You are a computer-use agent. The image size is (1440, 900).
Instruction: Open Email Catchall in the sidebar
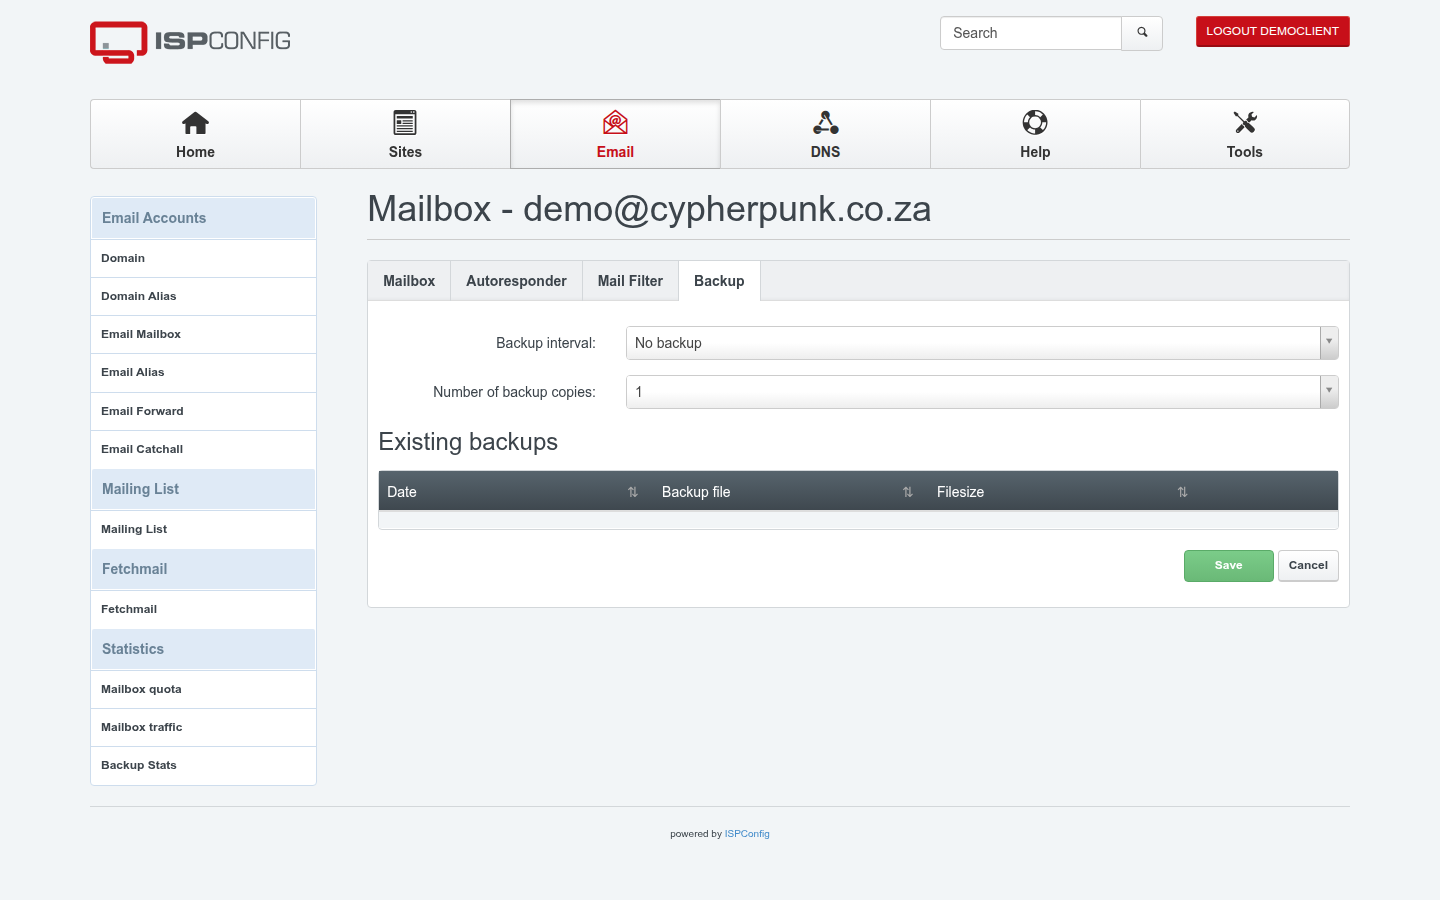(203, 449)
